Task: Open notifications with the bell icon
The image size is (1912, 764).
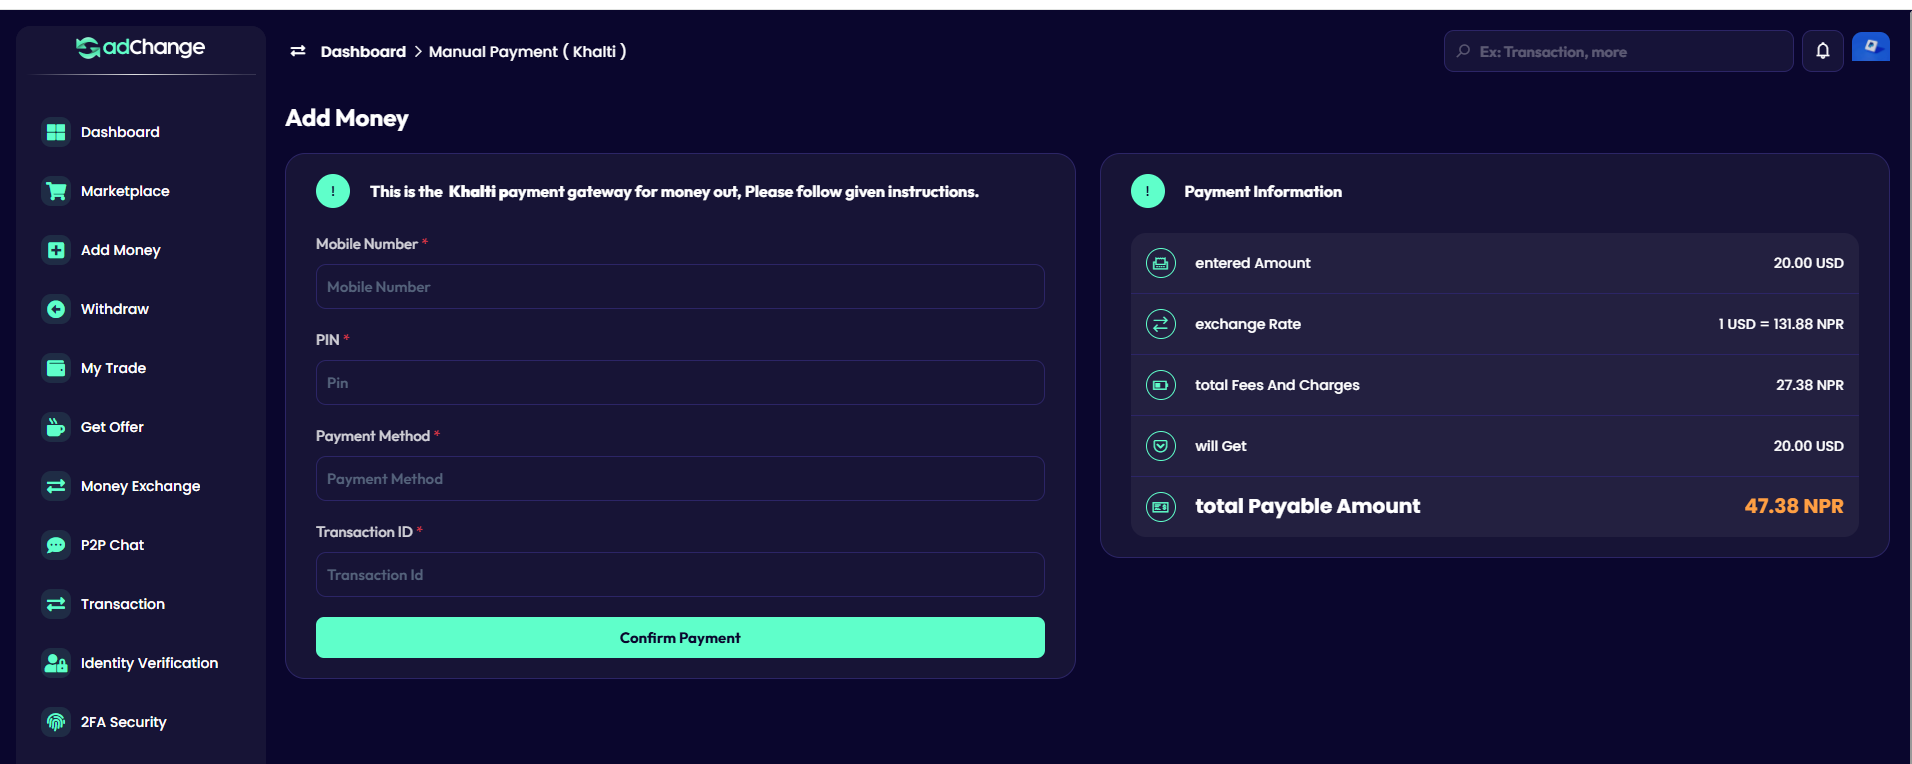Action: click(1823, 51)
